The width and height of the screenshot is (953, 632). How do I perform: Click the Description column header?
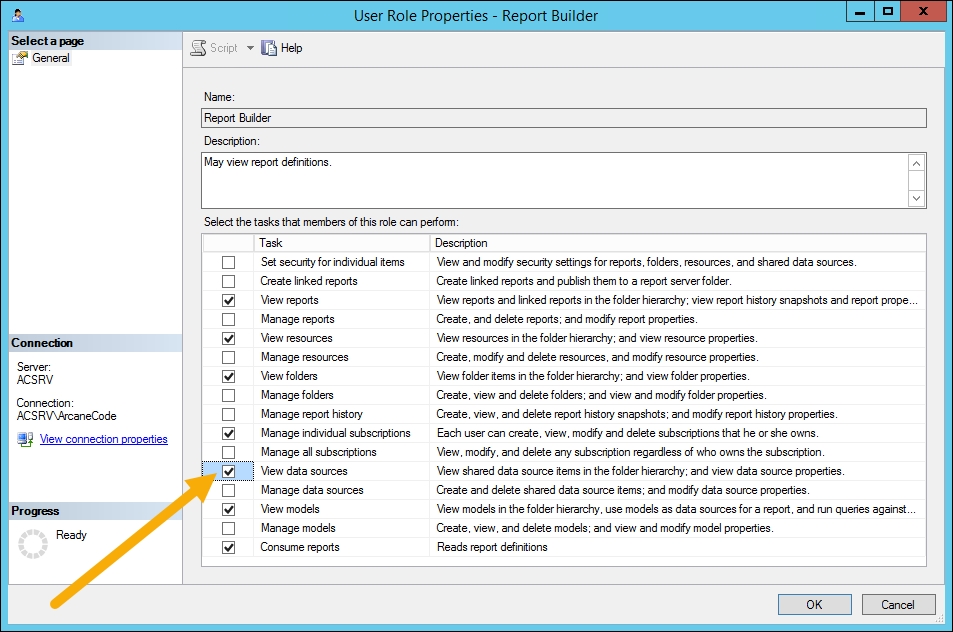[x=678, y=243]
